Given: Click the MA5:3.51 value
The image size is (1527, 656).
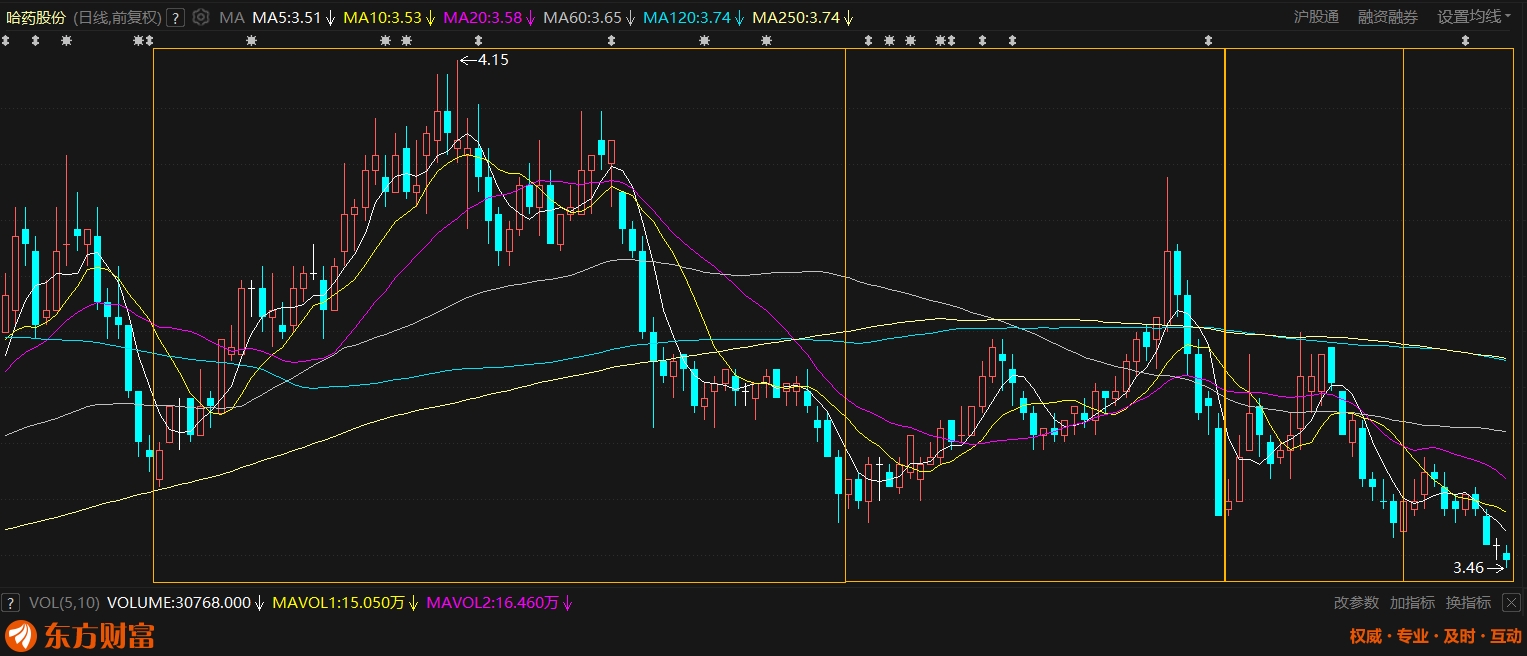Looking at the screenshot, I should point(286,17).
